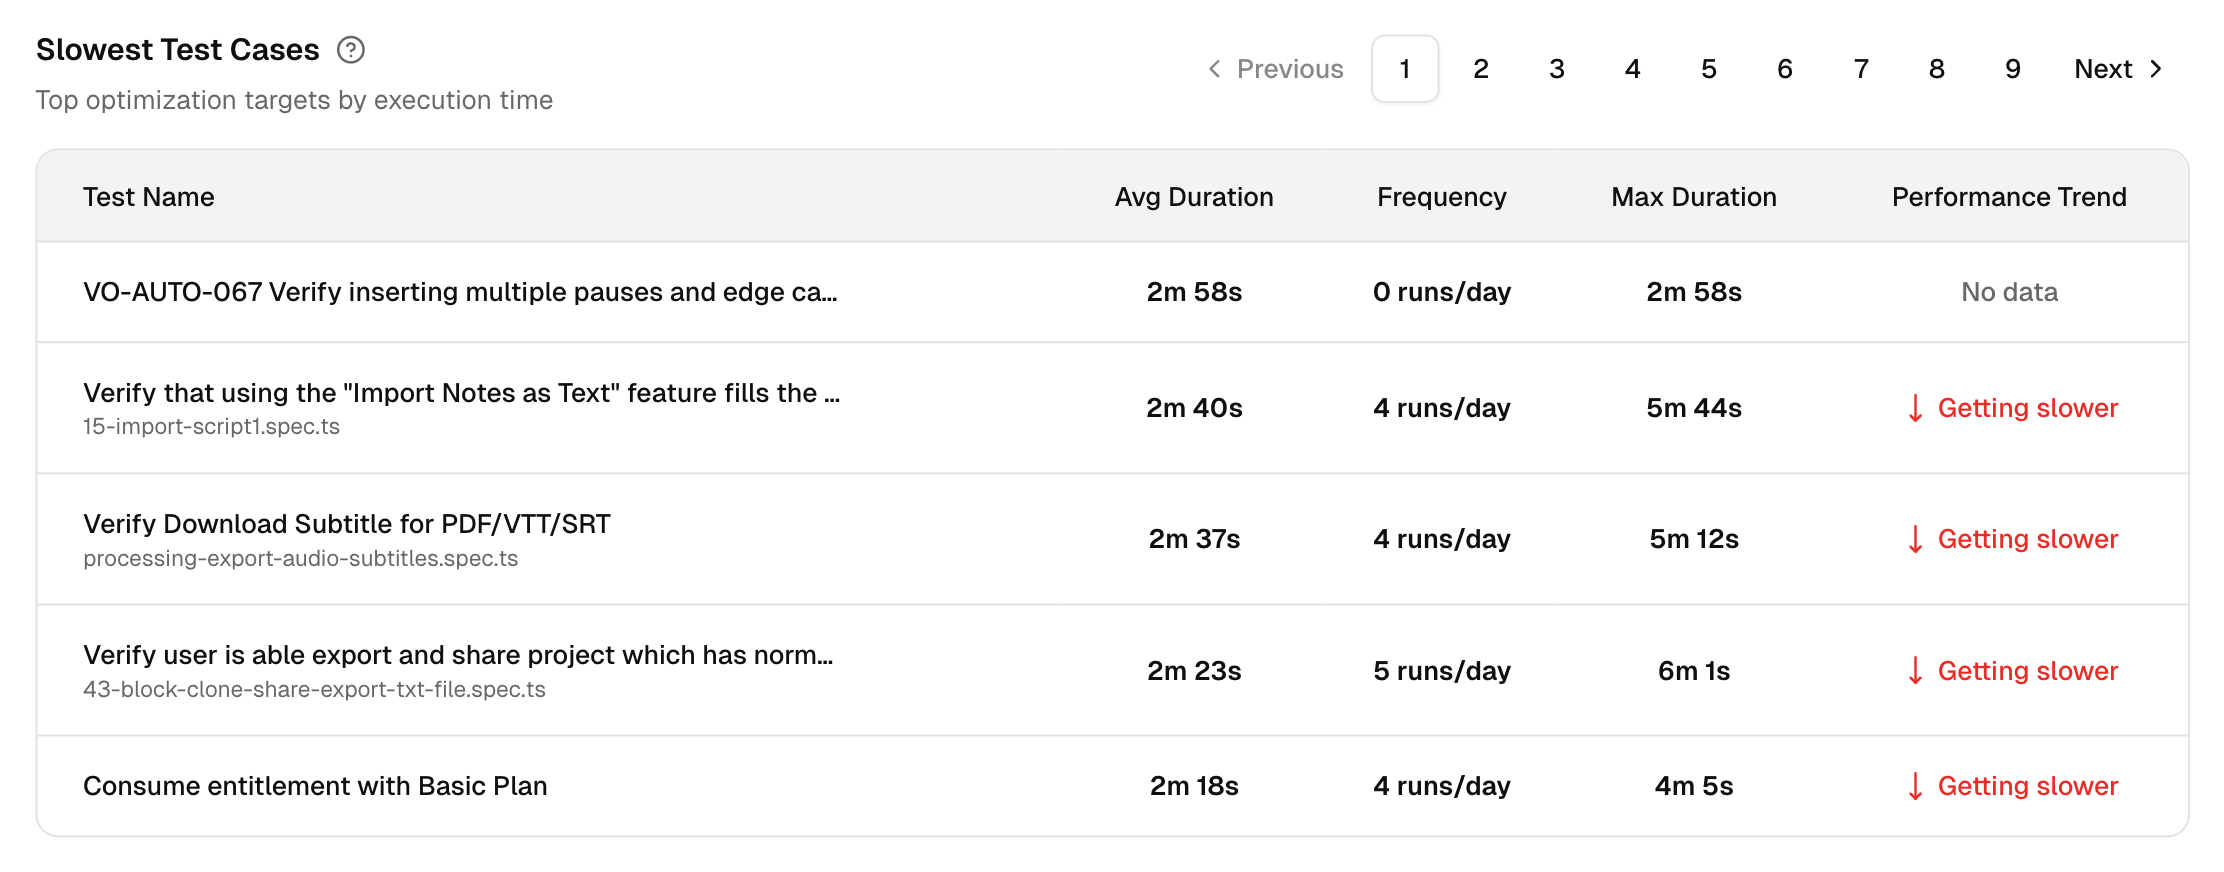Click the 0 runs/day frequency cell
The width and height of the screenshot is (2224, 872).
pyautogui.click(x=1442, y=292)
